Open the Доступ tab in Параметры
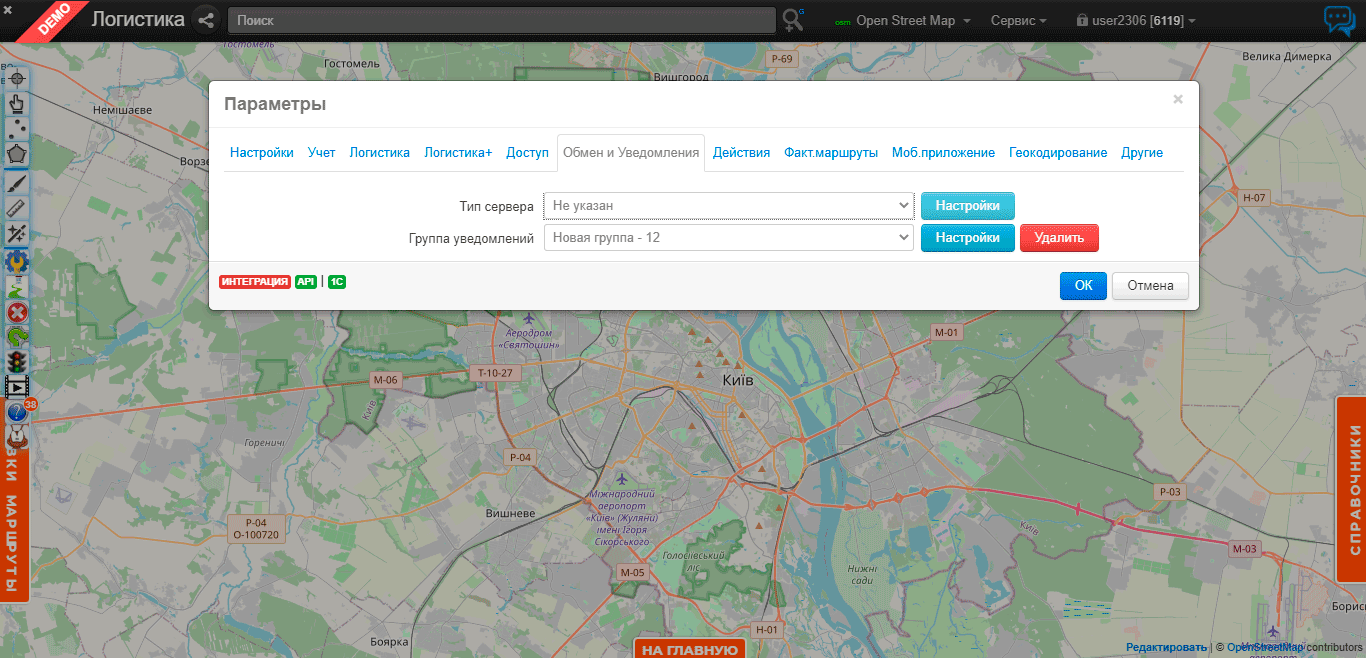The image size is (1366, 658). (x=527, y=152)
